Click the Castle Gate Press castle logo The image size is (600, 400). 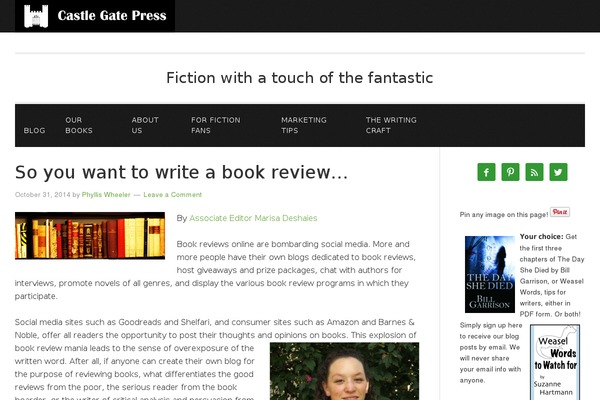(36, 16)
